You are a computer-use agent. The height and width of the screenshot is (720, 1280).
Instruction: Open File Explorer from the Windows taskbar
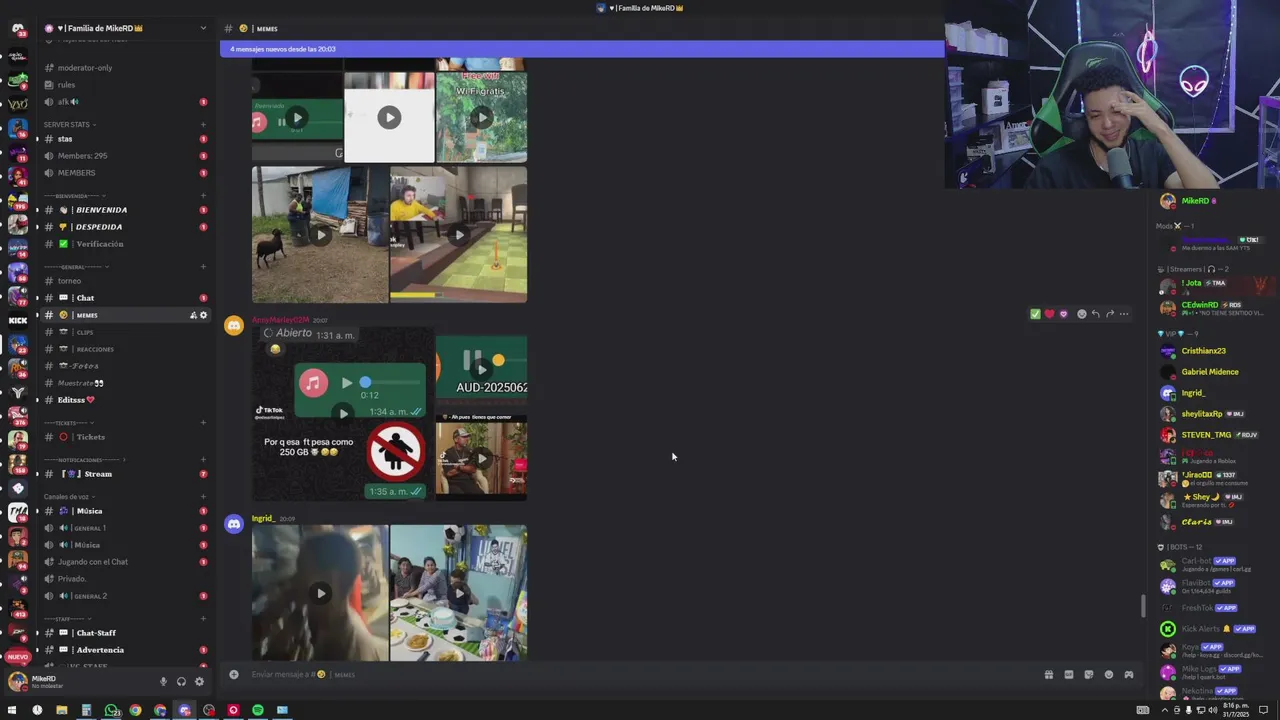coord(62,710)
